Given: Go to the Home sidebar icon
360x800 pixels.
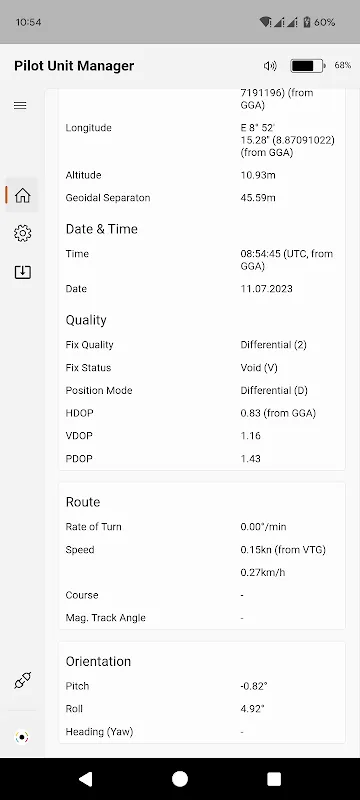Looking at the screenshot, I should 22,195.
